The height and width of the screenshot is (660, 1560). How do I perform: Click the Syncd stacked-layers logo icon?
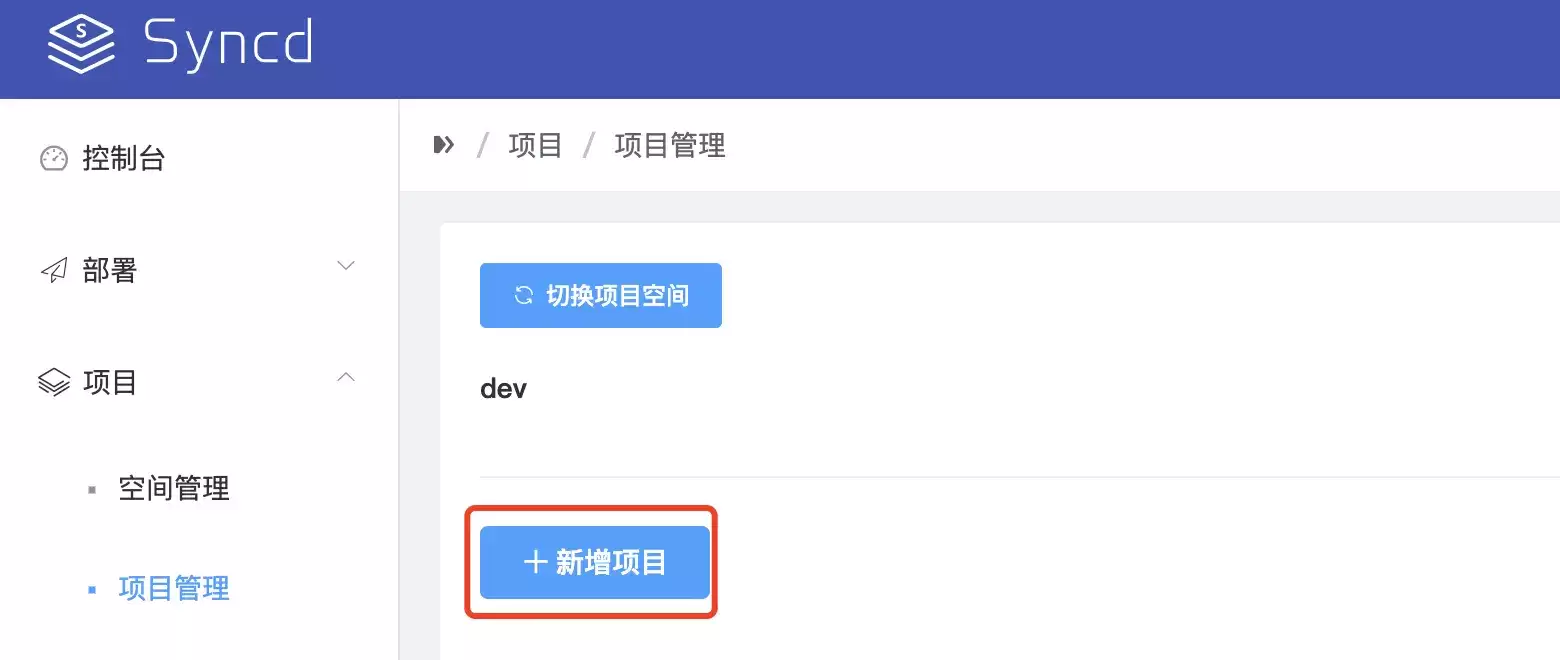pos(82,45)
